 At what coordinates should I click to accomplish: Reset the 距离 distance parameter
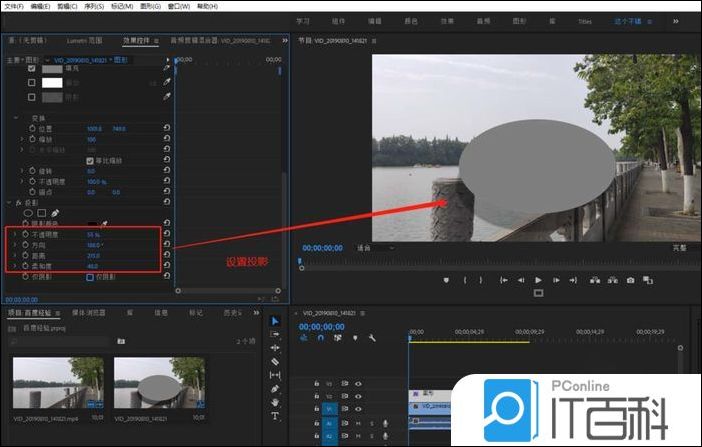166,256
